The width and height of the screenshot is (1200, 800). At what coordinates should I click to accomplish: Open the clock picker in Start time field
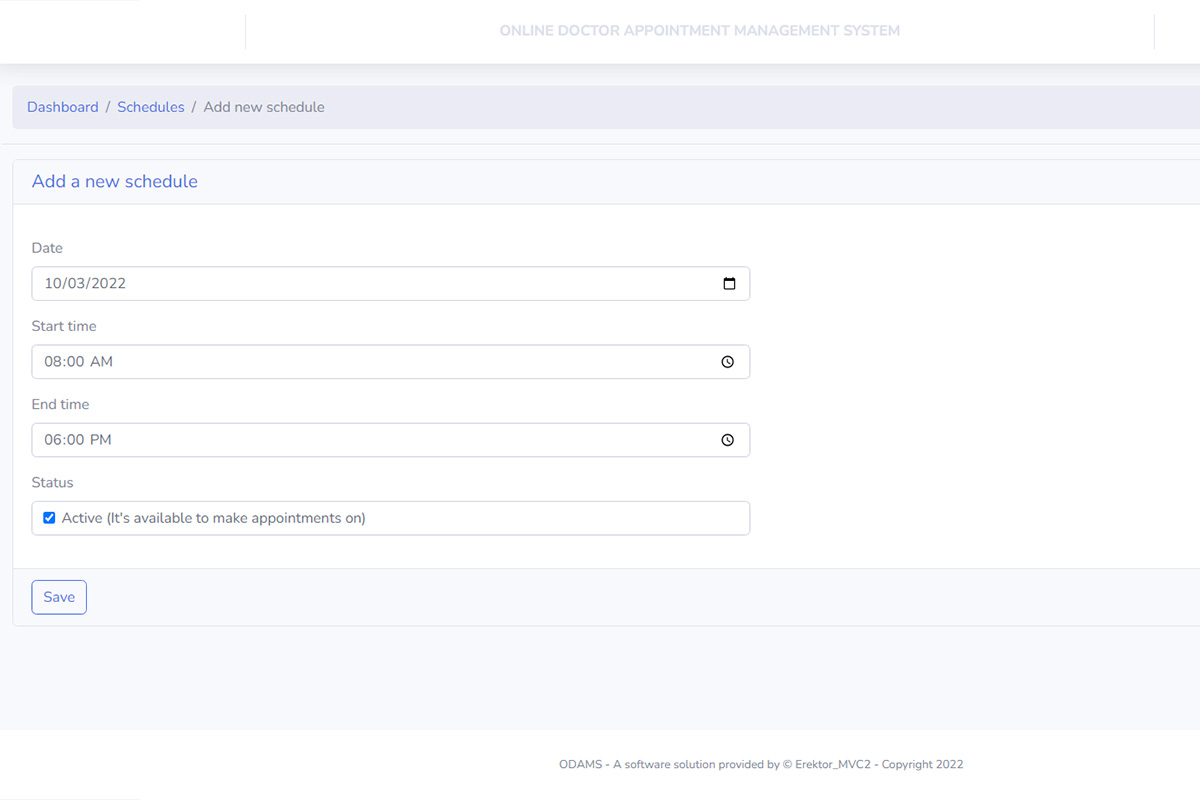pos(728,362)
